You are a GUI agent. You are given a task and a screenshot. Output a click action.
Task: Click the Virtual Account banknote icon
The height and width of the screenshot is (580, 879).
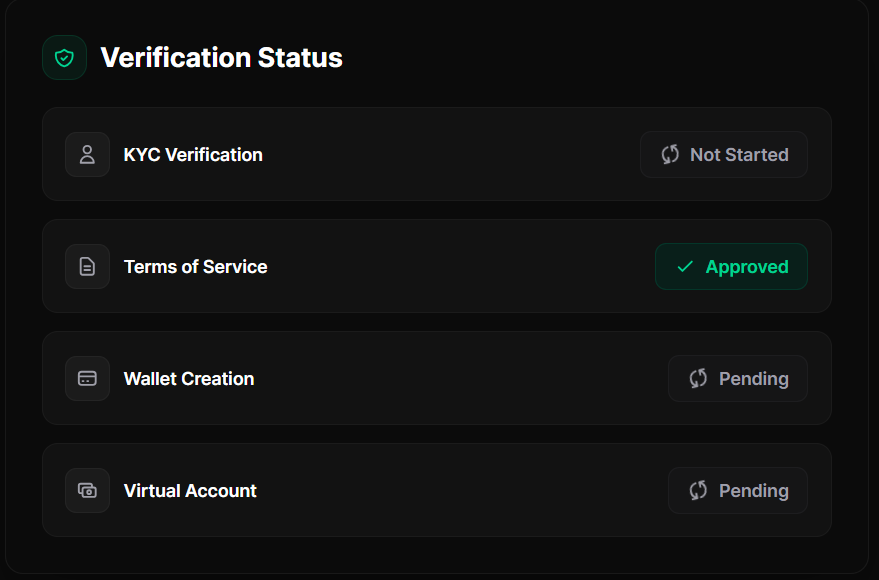coord(87,490)
